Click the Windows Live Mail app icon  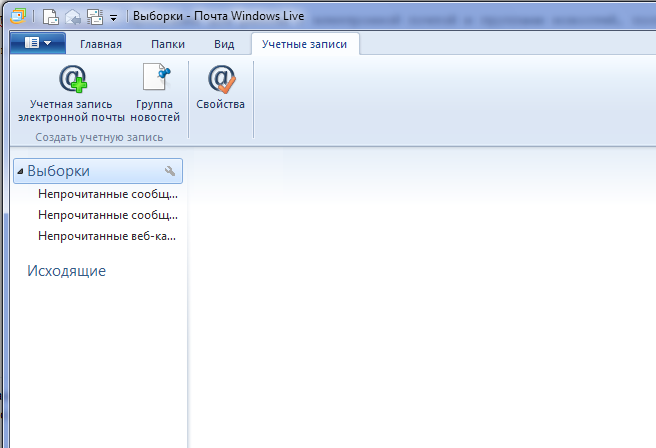(x=17, y=16)
